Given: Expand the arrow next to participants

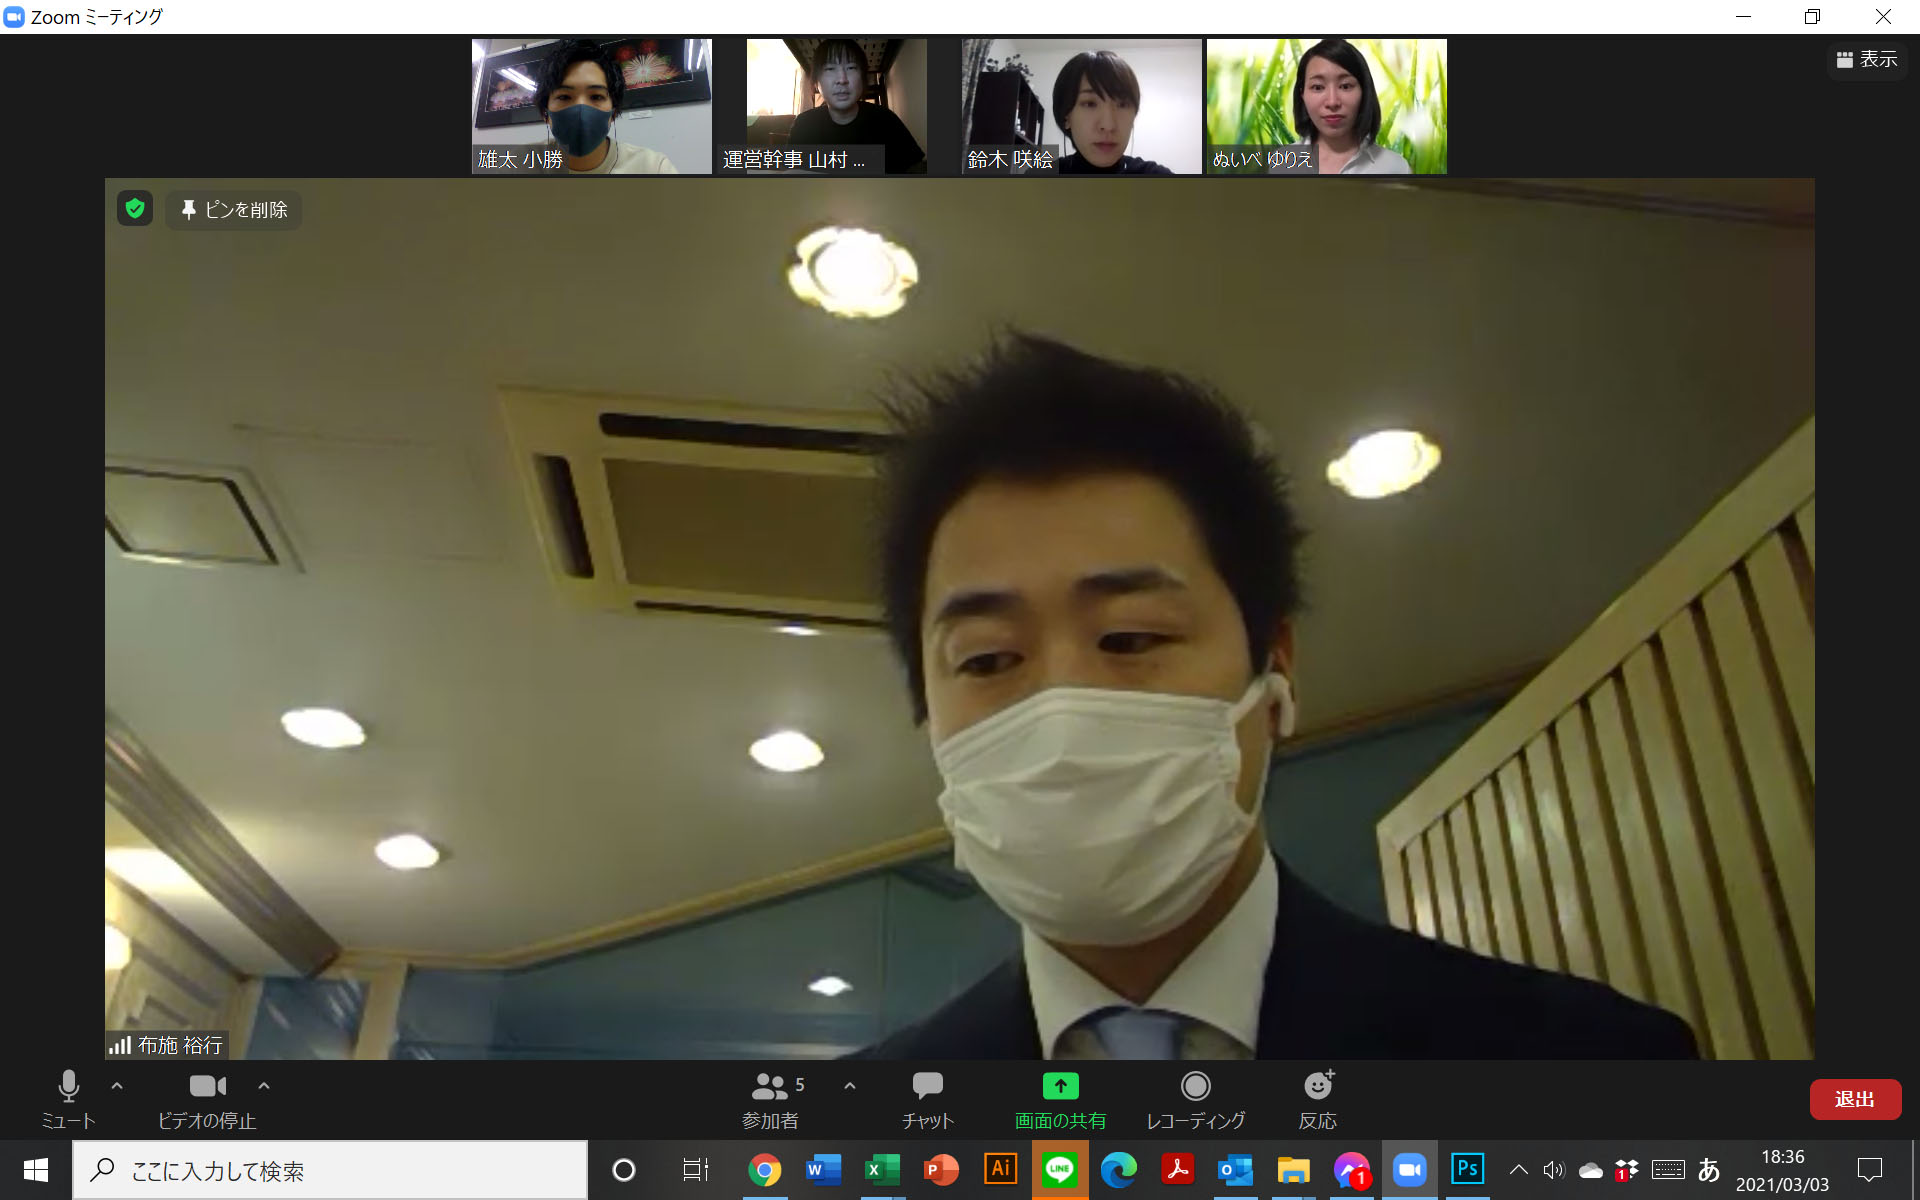Looking at the screenshot, I should 850,1085.
